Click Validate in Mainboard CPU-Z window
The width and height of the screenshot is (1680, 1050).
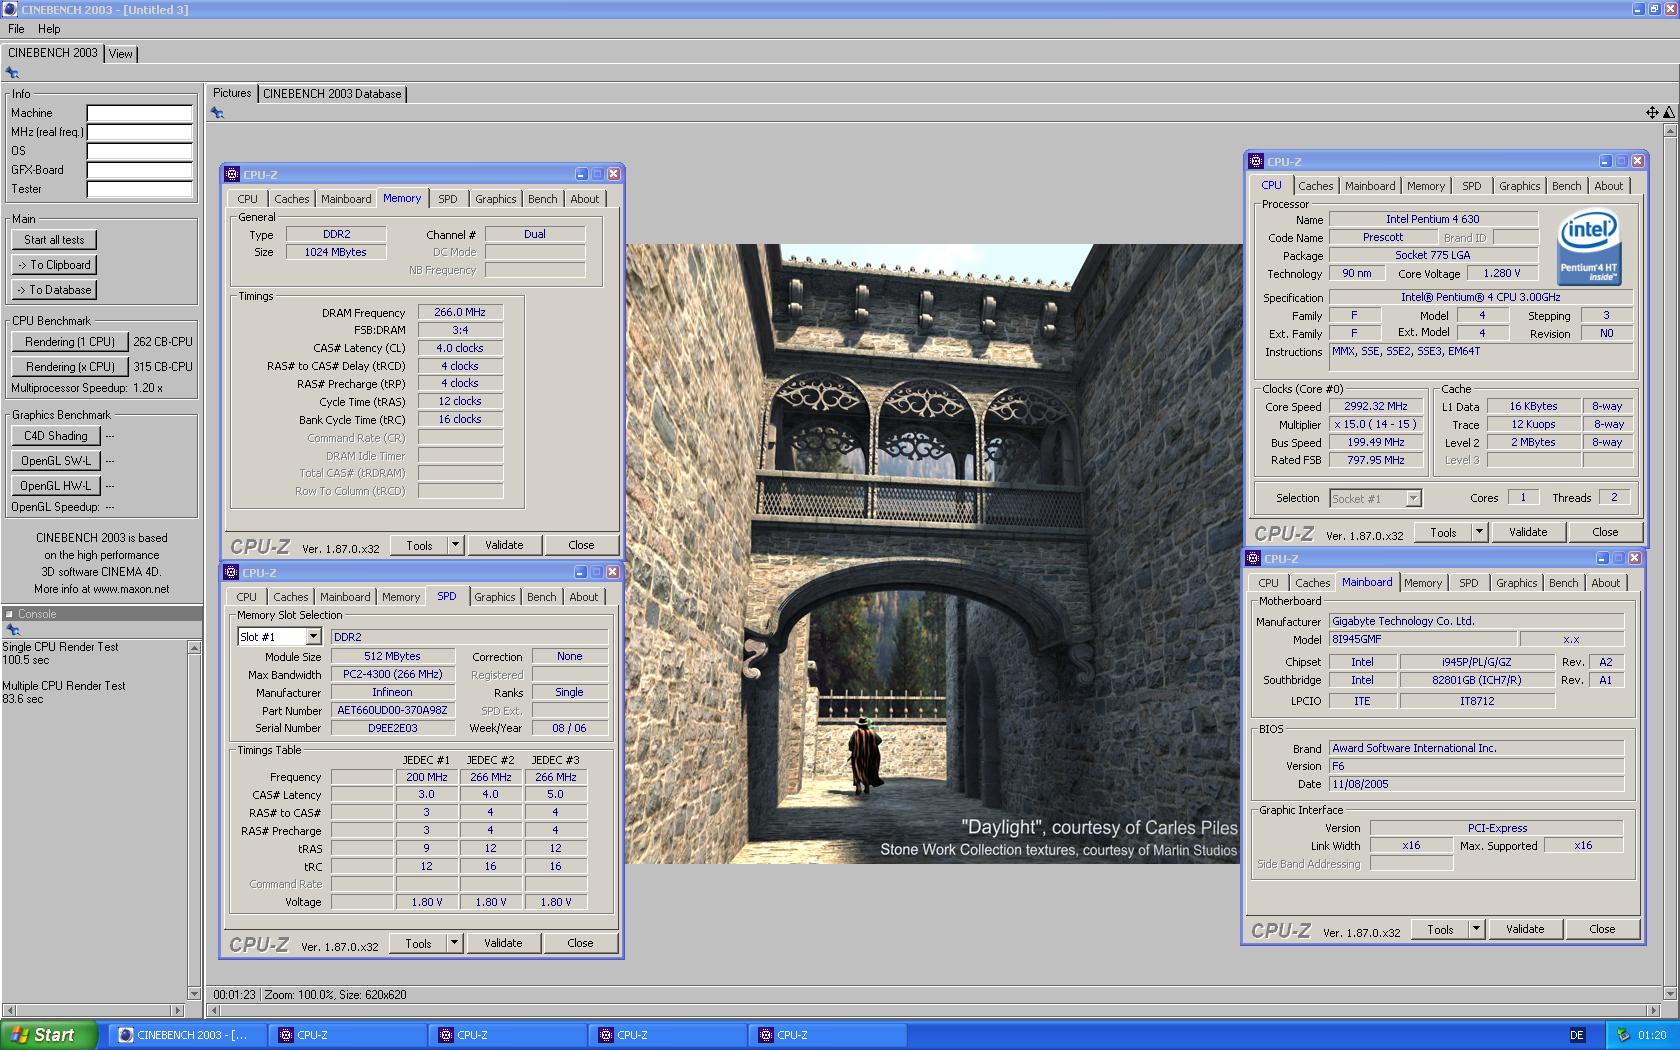point(1525,929)
